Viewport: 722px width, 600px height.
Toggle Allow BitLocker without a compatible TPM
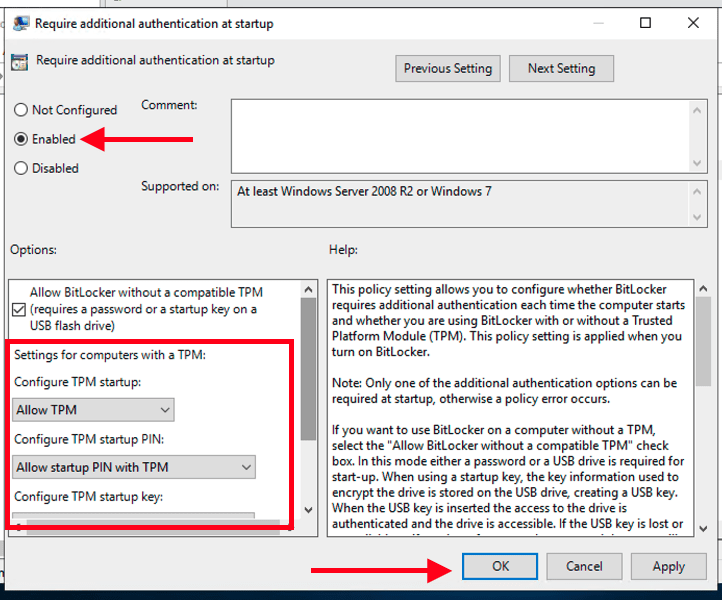[21, 309]
